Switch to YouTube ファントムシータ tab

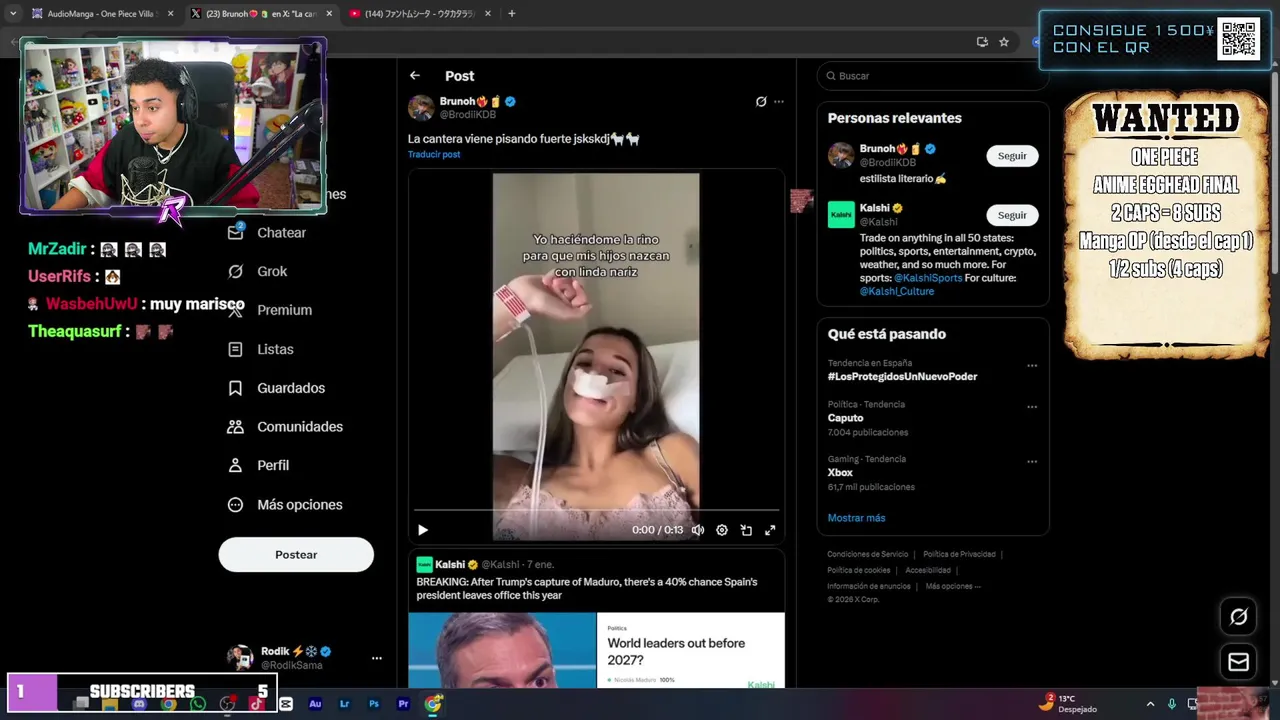pyautogui.click(x=419, y=14)
